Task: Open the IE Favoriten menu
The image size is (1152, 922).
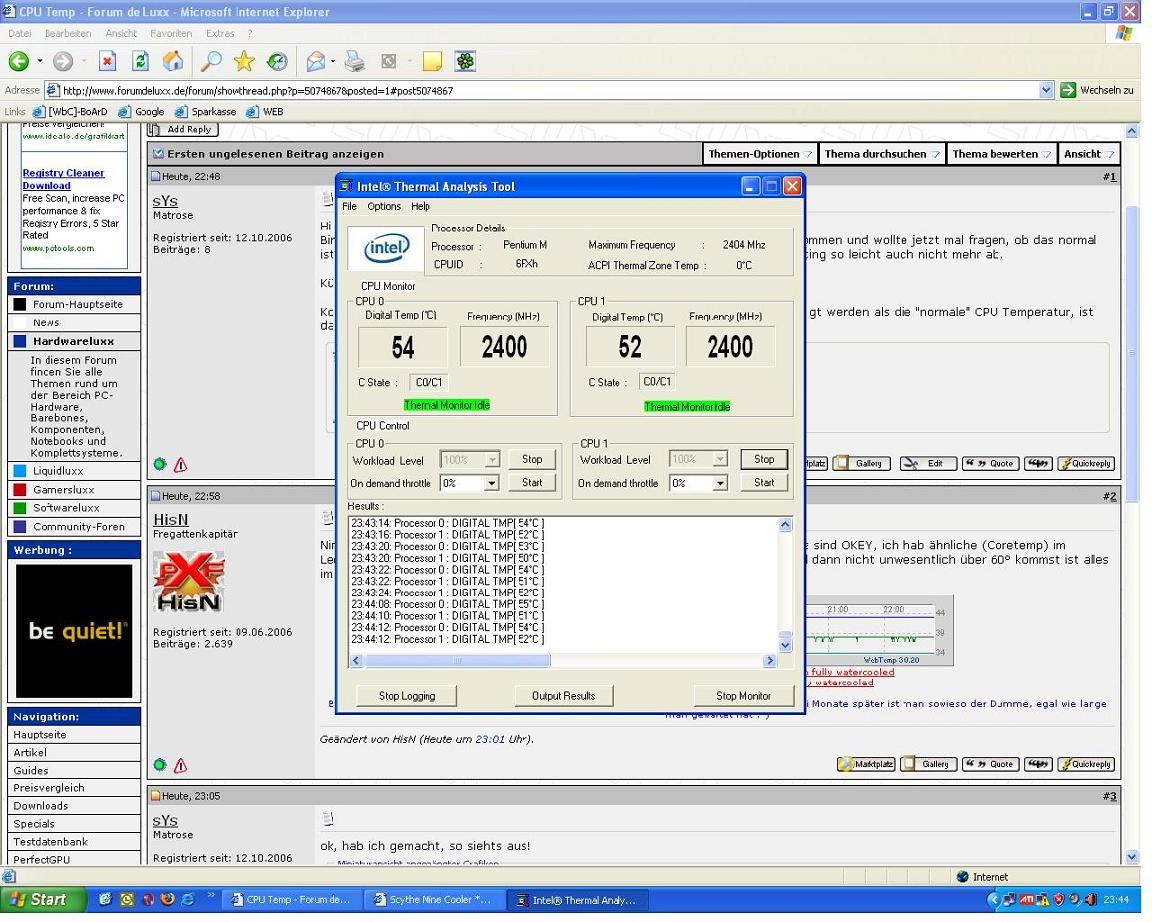Action: [171, 33]
